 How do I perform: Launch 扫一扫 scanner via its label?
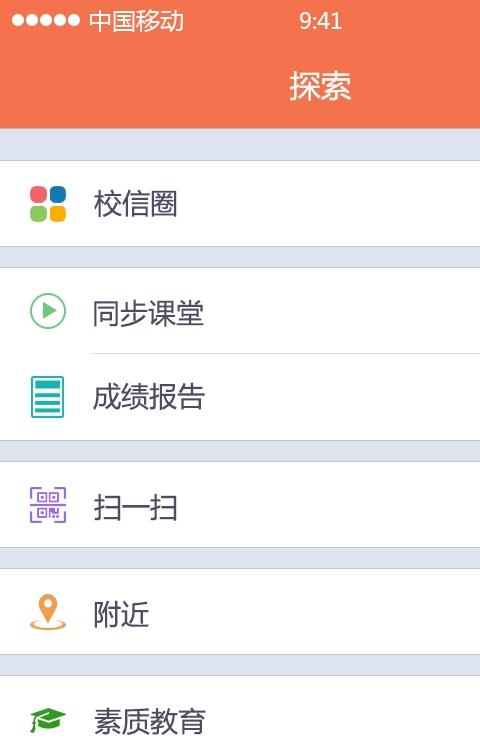point(135,507)
